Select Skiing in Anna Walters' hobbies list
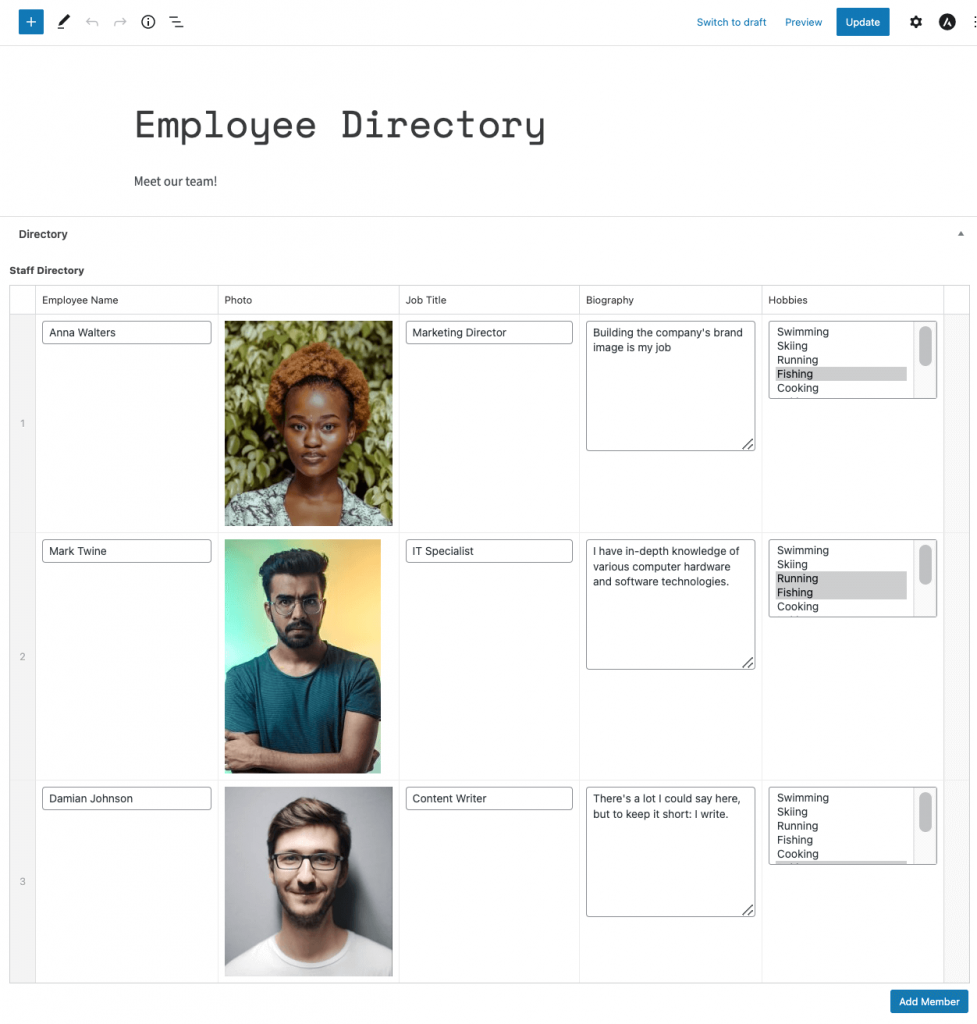The height and width of the screenshot is (1024, 977). [x=841, y=346]
